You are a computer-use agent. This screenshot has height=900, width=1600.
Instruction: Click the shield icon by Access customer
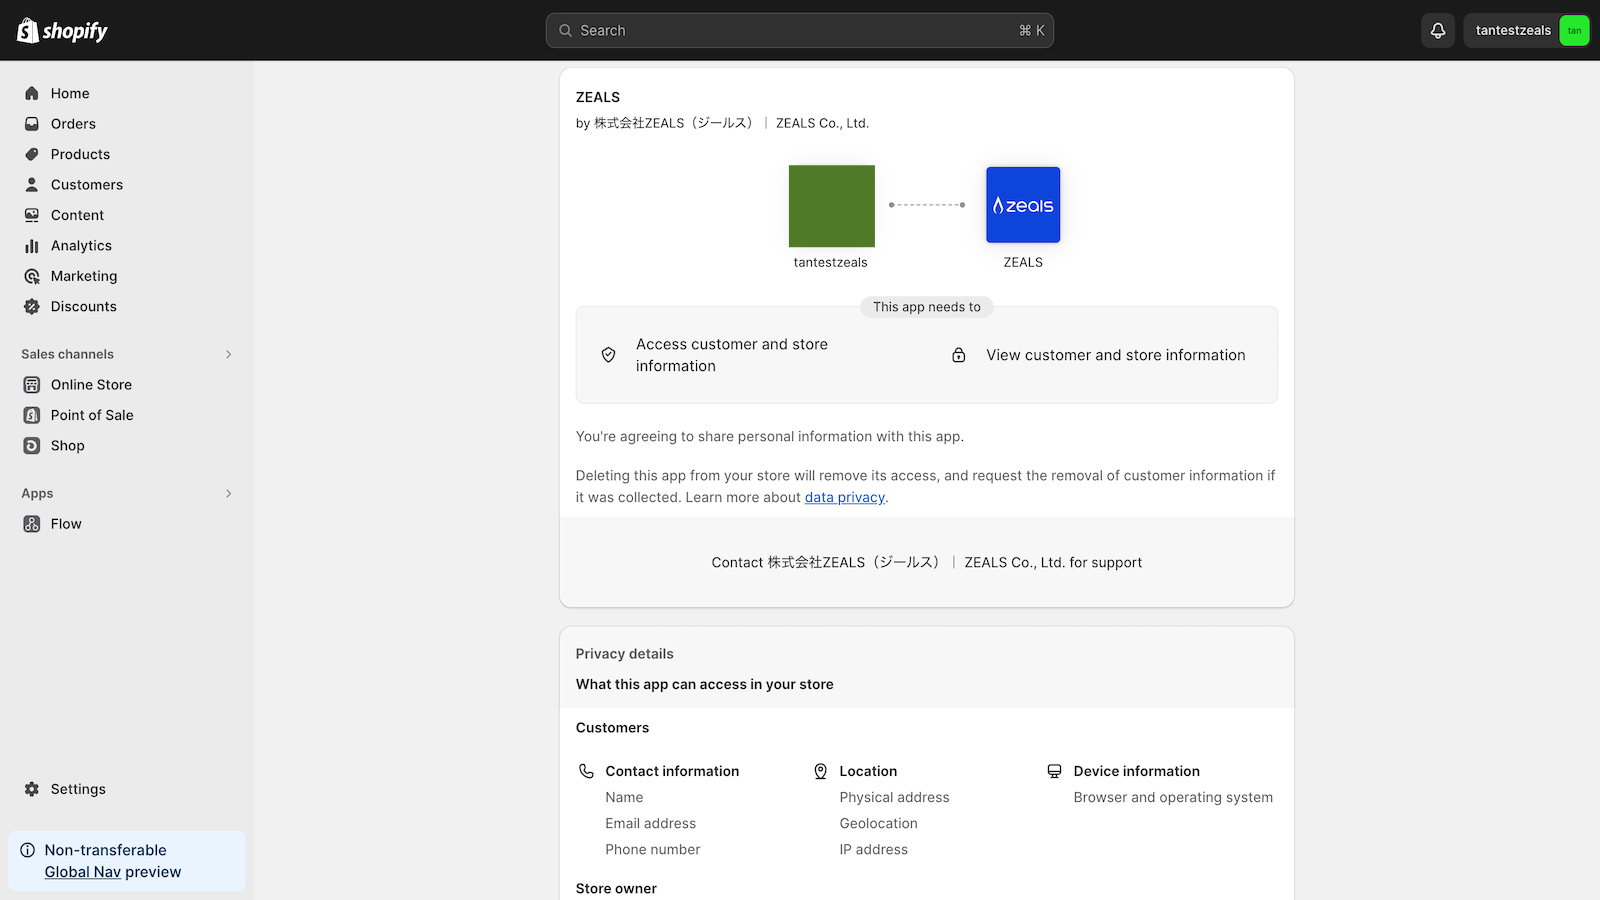(x=608, y=355)
